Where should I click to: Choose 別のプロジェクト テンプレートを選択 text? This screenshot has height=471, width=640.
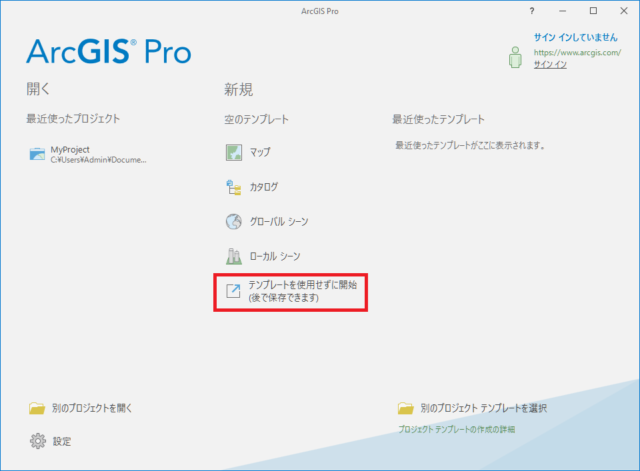(x=484, y=408)
